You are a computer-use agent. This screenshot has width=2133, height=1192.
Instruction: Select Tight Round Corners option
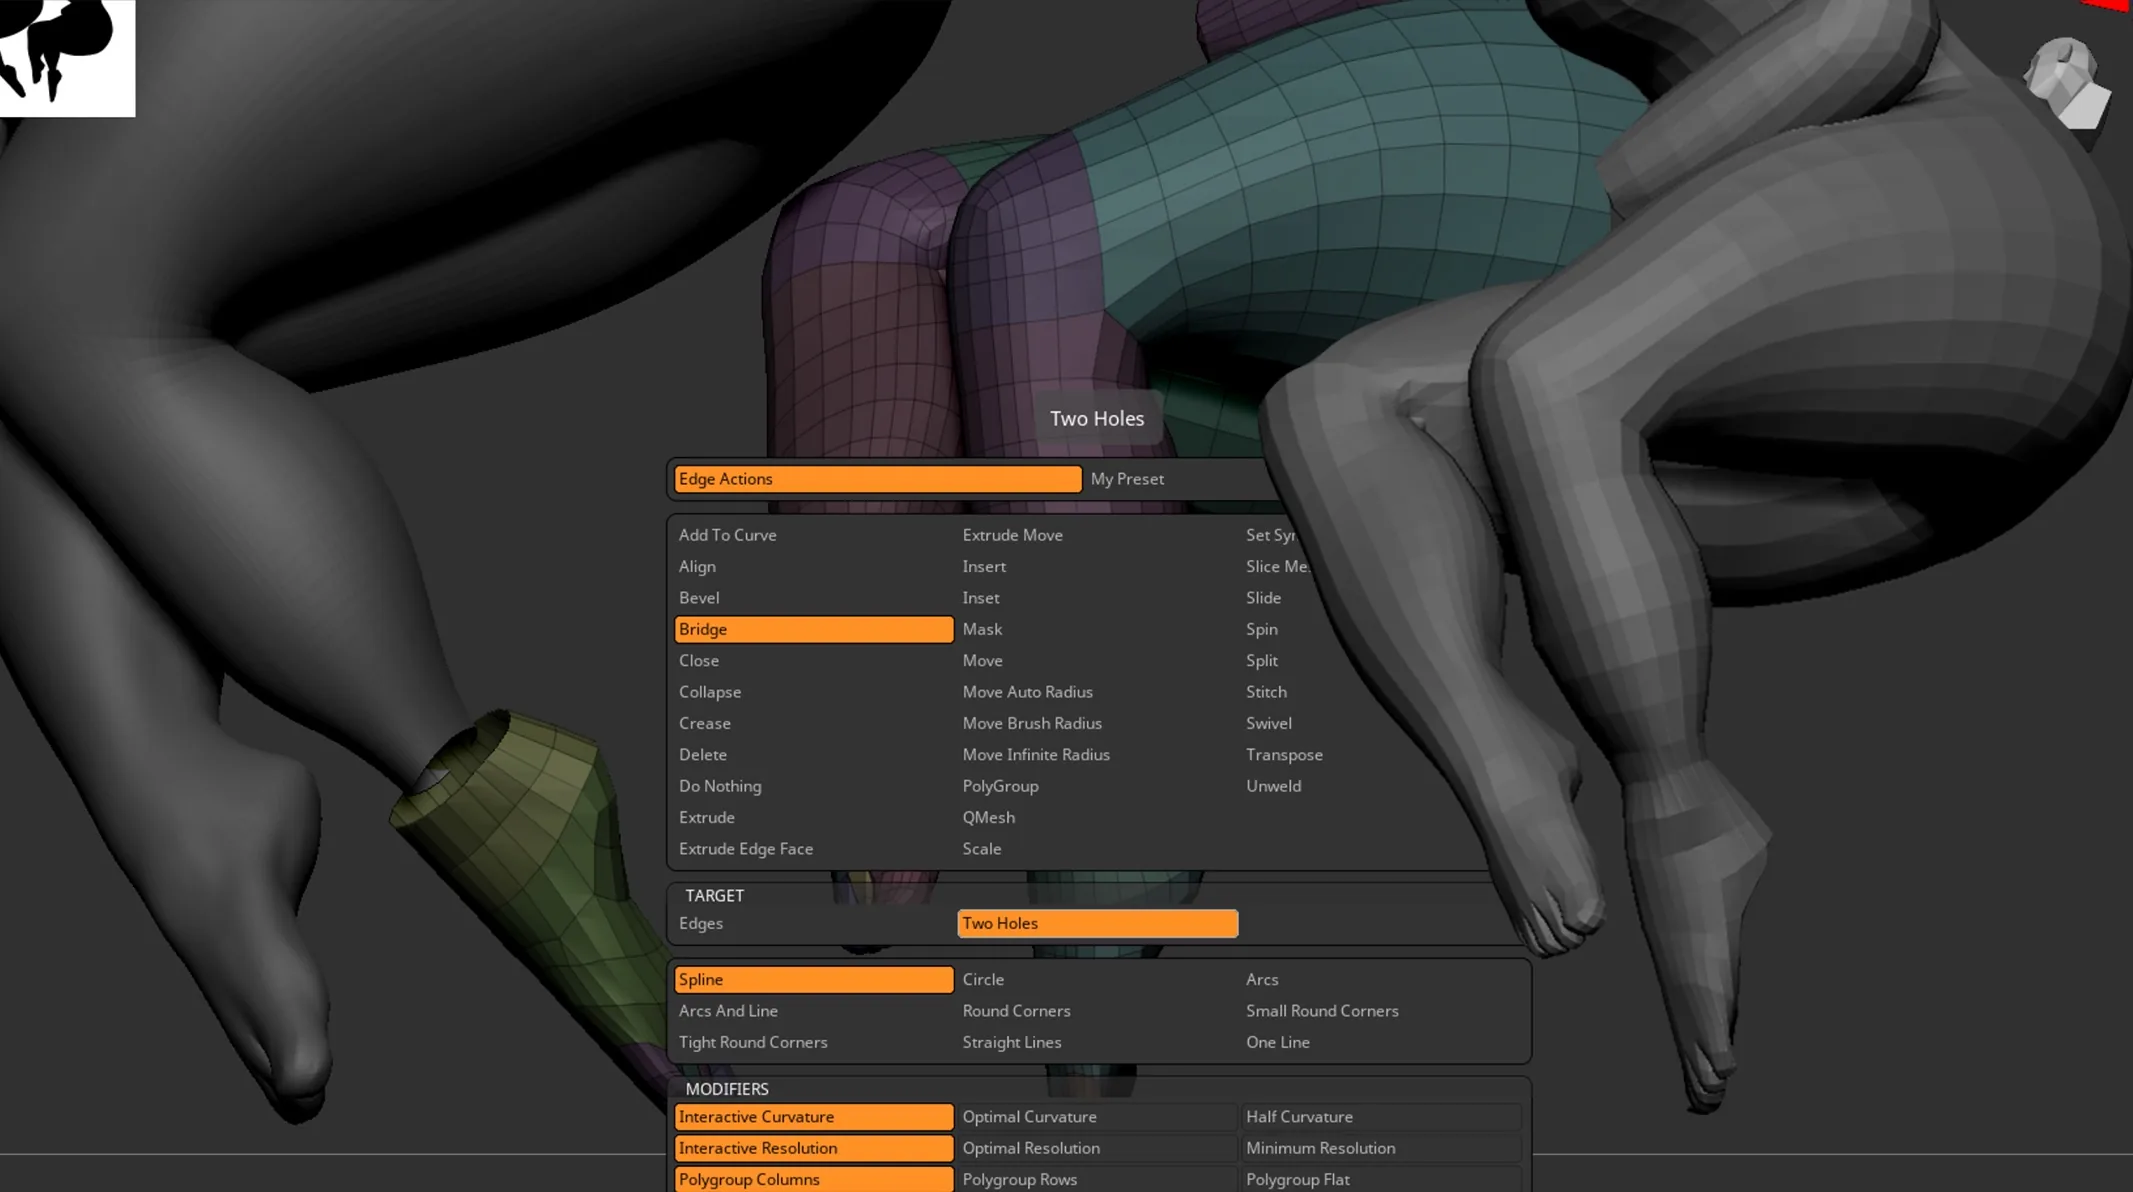753,1042
